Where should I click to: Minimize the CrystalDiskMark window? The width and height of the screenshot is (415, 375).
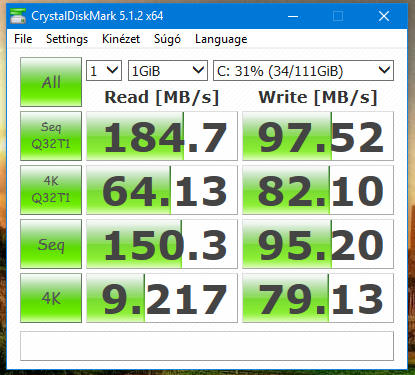[x=293, y=16]
